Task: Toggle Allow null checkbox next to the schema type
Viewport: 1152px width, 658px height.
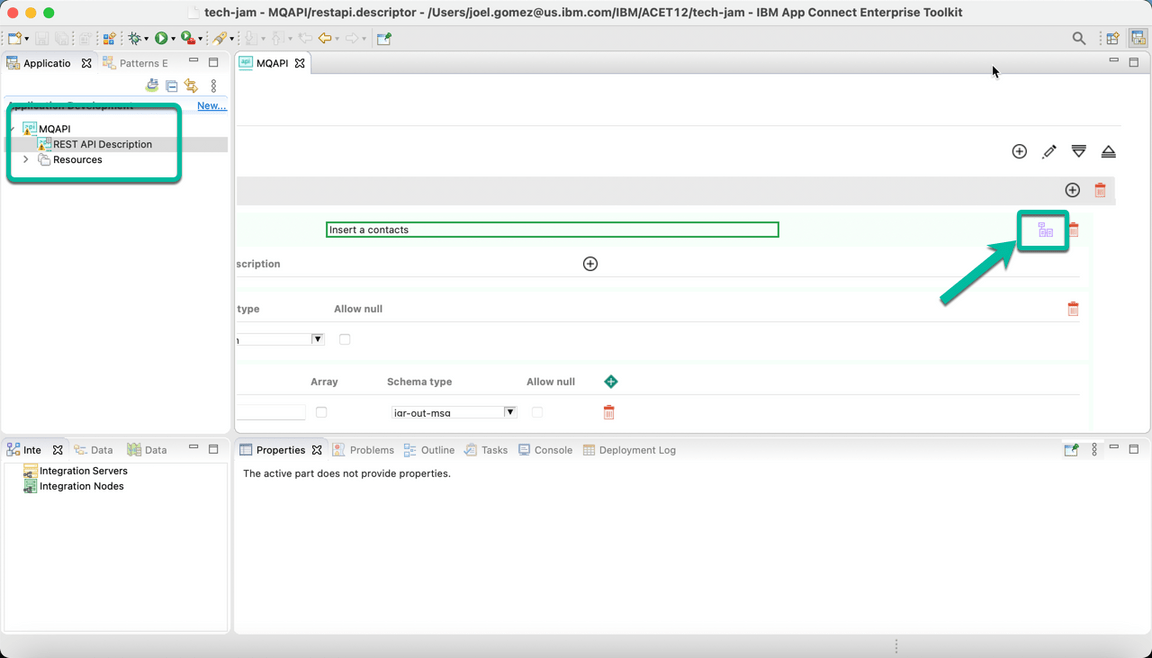Action: tap(537, 411)
